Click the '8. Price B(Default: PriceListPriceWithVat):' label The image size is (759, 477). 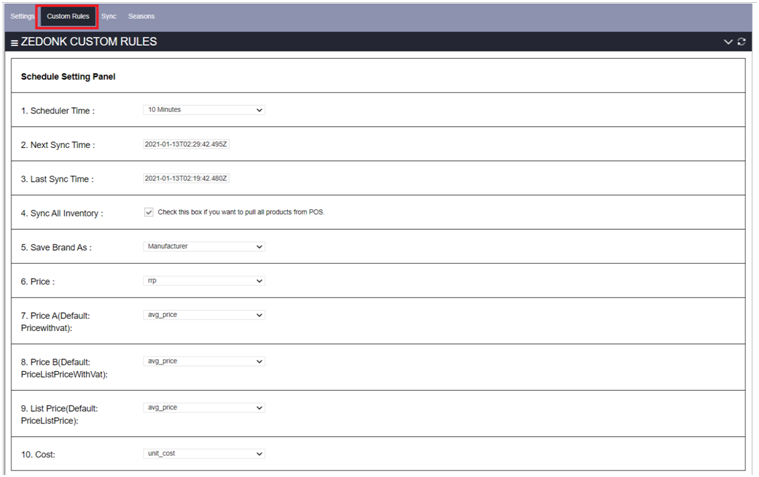click(64, 369)
